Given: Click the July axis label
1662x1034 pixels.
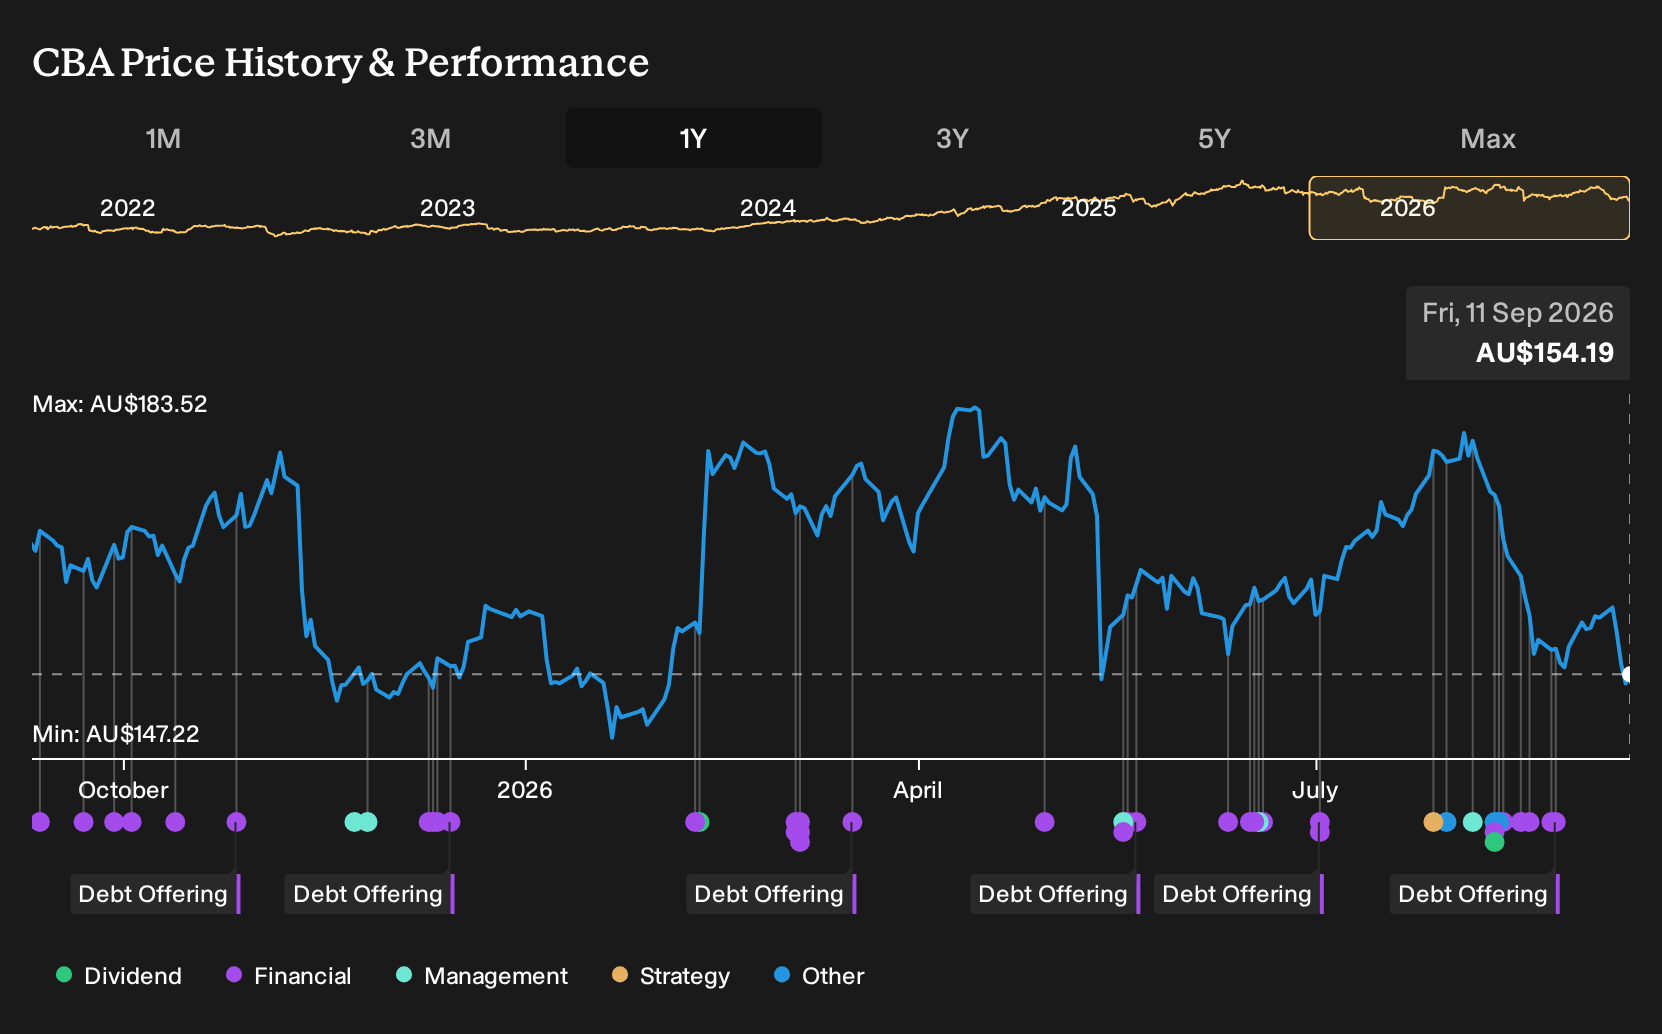Looking at the screenshot, I should click(x=1315, y=790).
